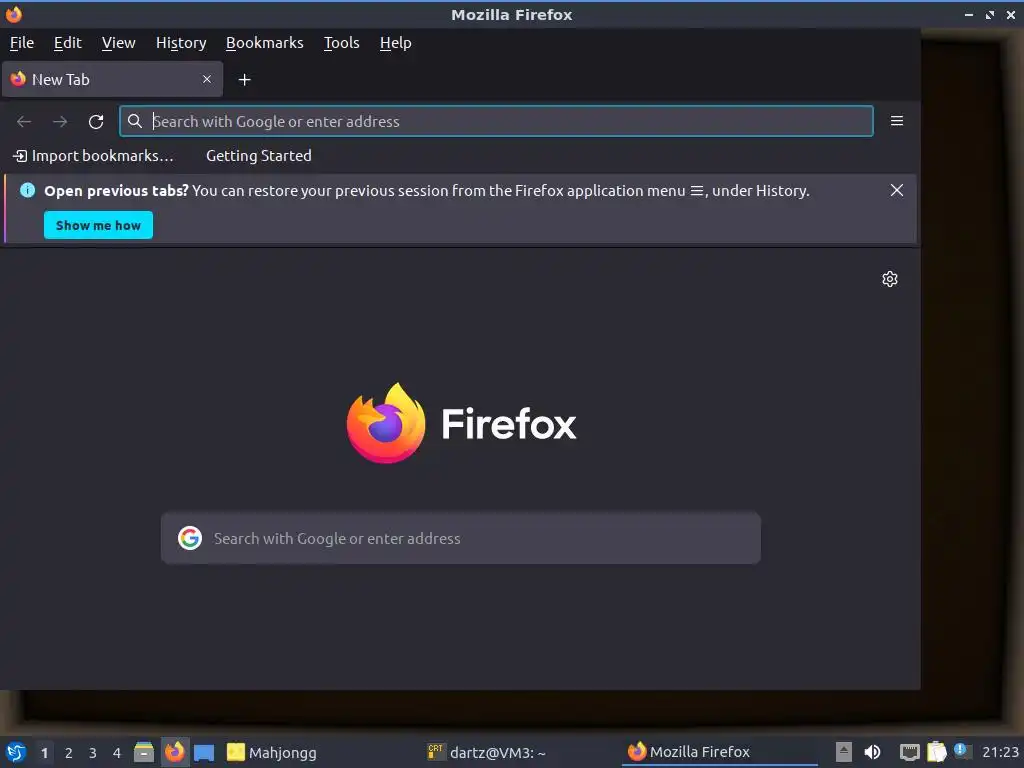Switch to workspace 3
Image resolution: width=1024 pixels, height=768 pixels.
point(93,753)
